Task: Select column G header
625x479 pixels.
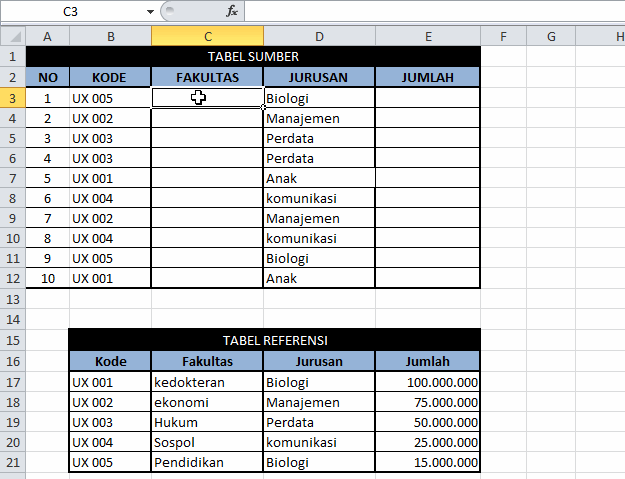Action: (552, 37)
